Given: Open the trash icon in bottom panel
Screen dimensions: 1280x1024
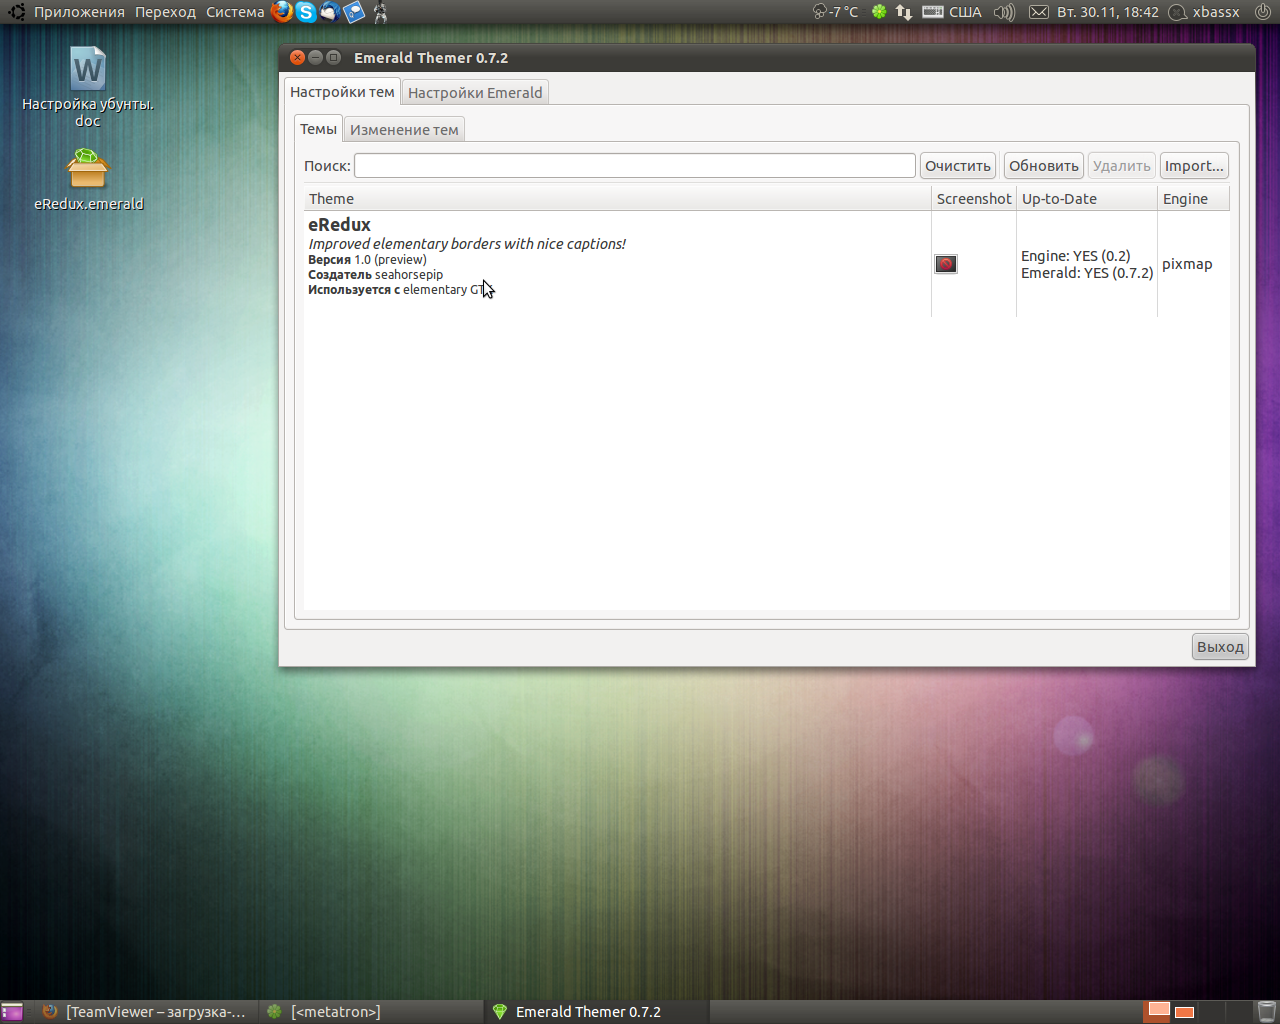Looking at the screenshot, I should pyautogui.click(x=1266, y=1011).
